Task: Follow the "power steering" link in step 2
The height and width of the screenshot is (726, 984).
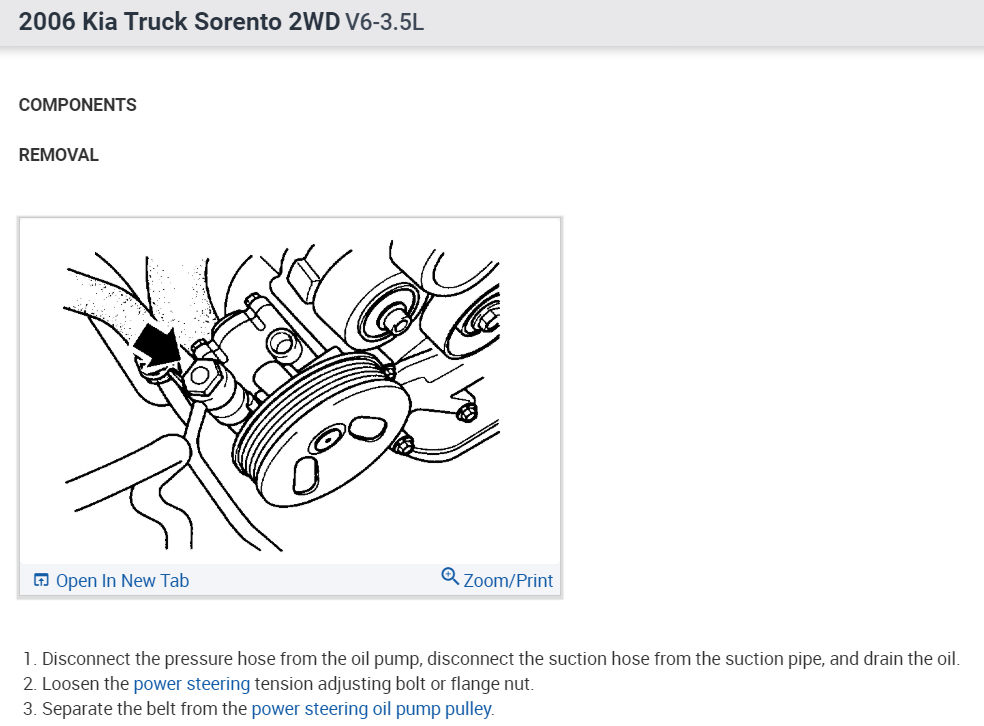Action: (x=192, y=683)
